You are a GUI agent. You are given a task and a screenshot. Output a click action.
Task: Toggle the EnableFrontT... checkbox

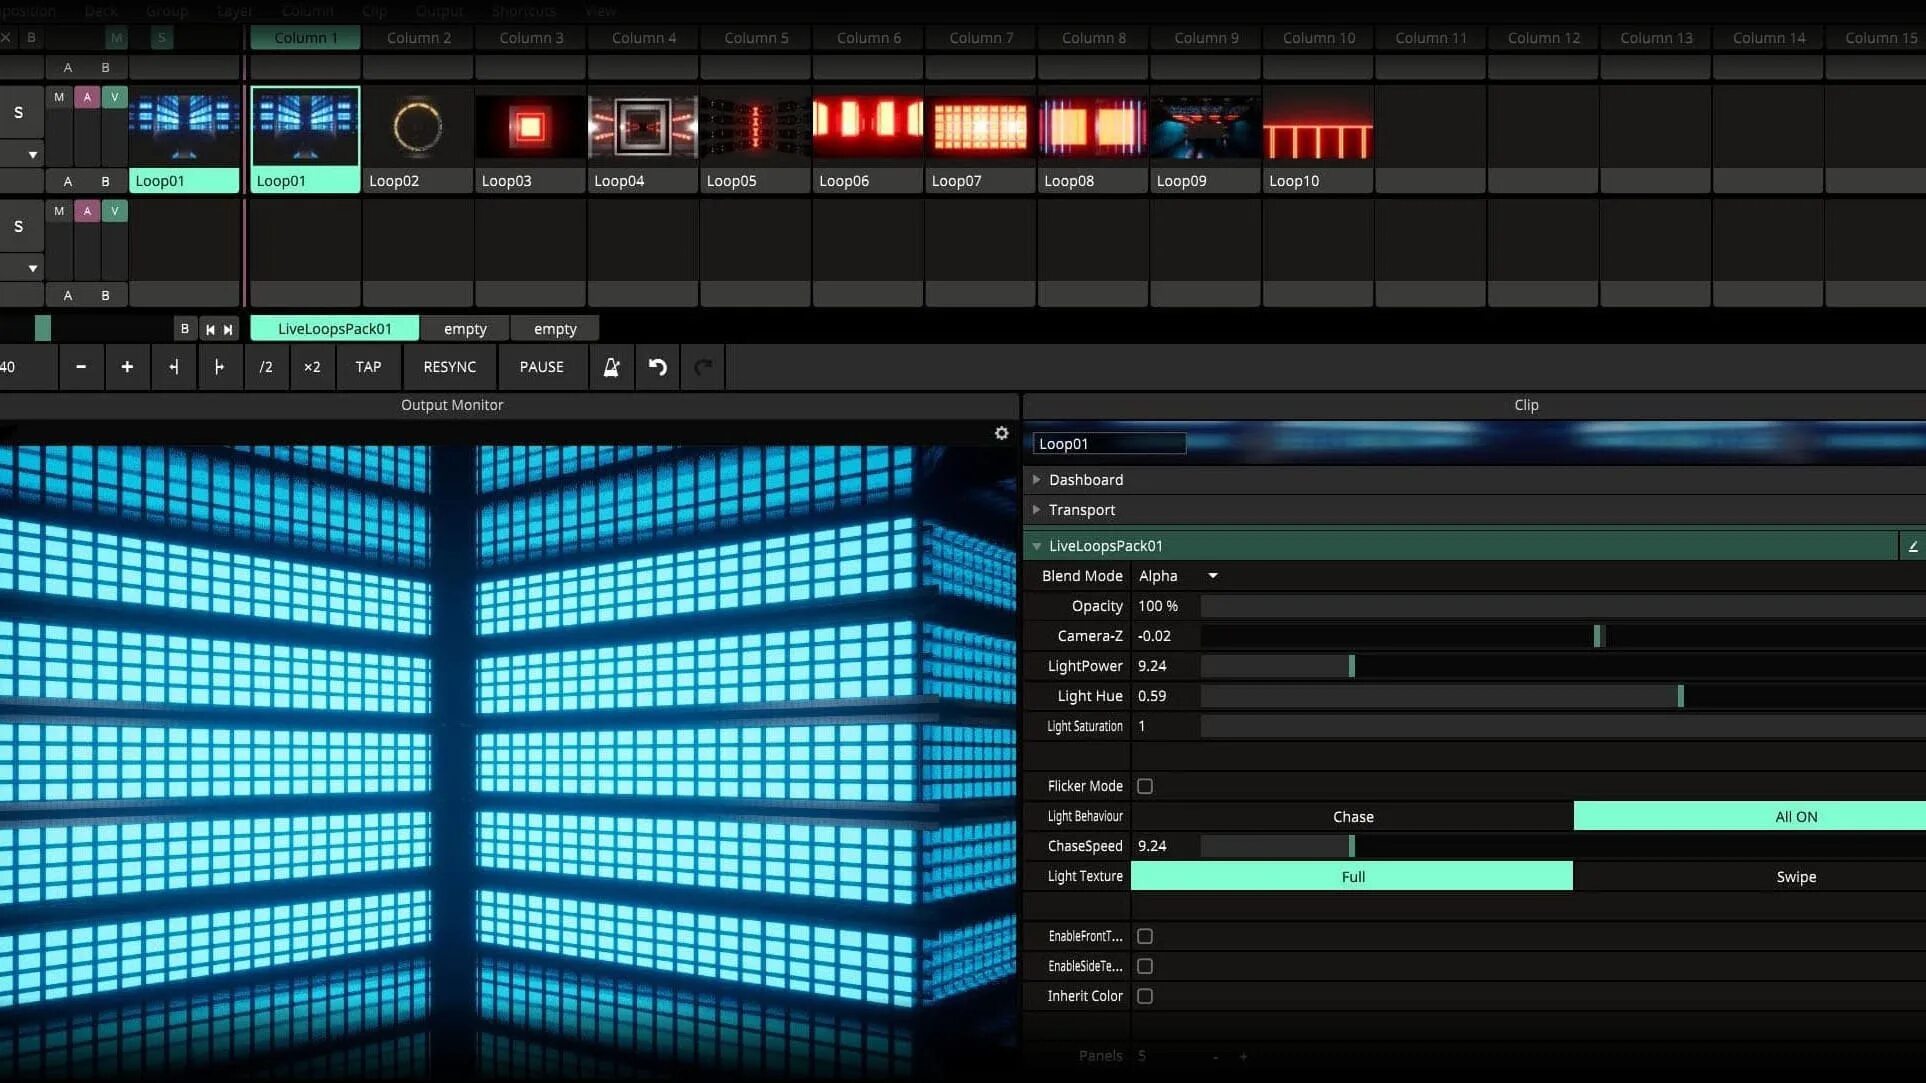pyautogui.click(x=1145, y=936)
